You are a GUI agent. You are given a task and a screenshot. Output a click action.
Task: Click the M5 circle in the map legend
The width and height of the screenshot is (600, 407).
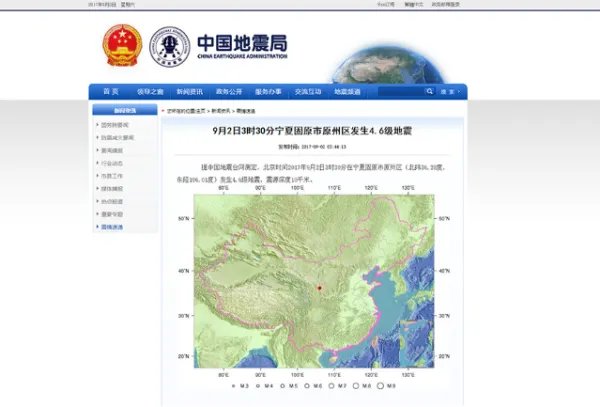pyautogui.click(x=283, y=386)
